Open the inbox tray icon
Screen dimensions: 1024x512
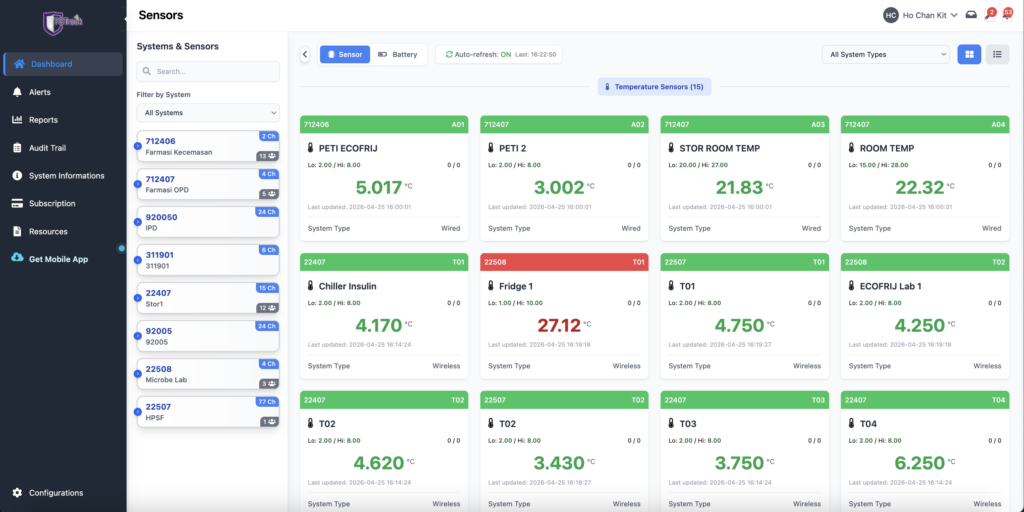[970, 15]
